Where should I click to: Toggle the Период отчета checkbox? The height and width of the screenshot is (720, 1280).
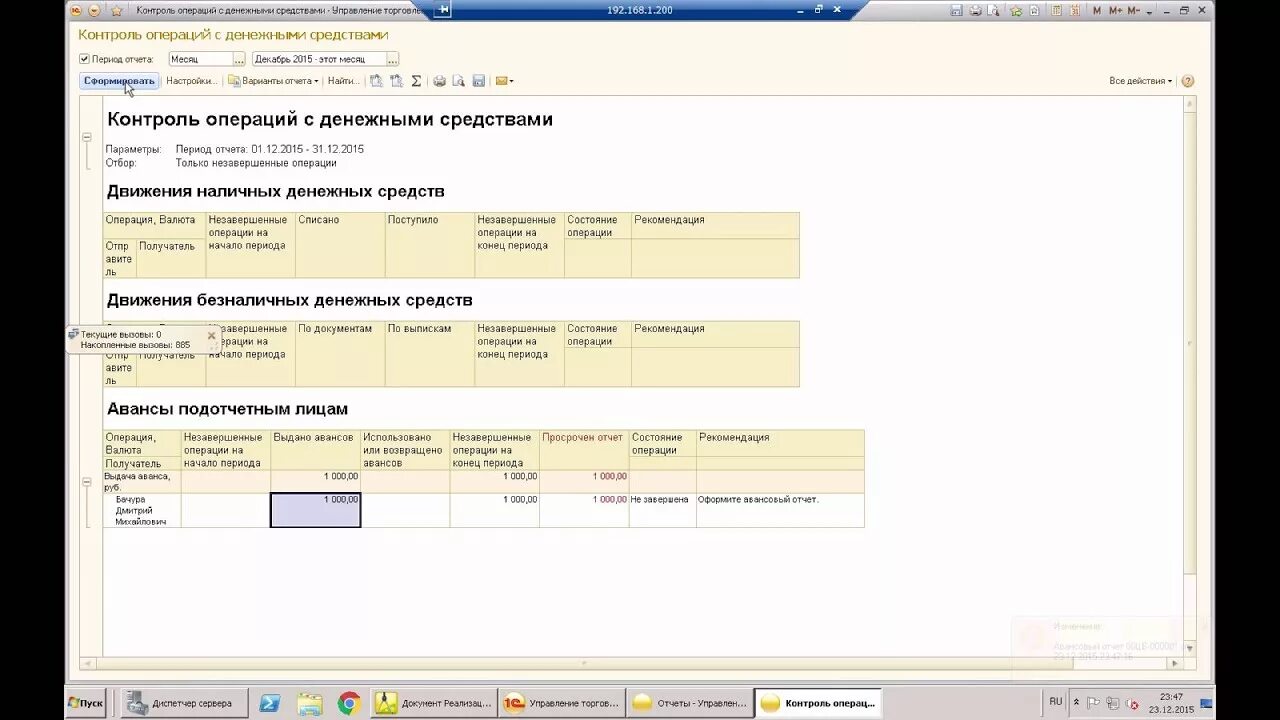tap(85, 59)
